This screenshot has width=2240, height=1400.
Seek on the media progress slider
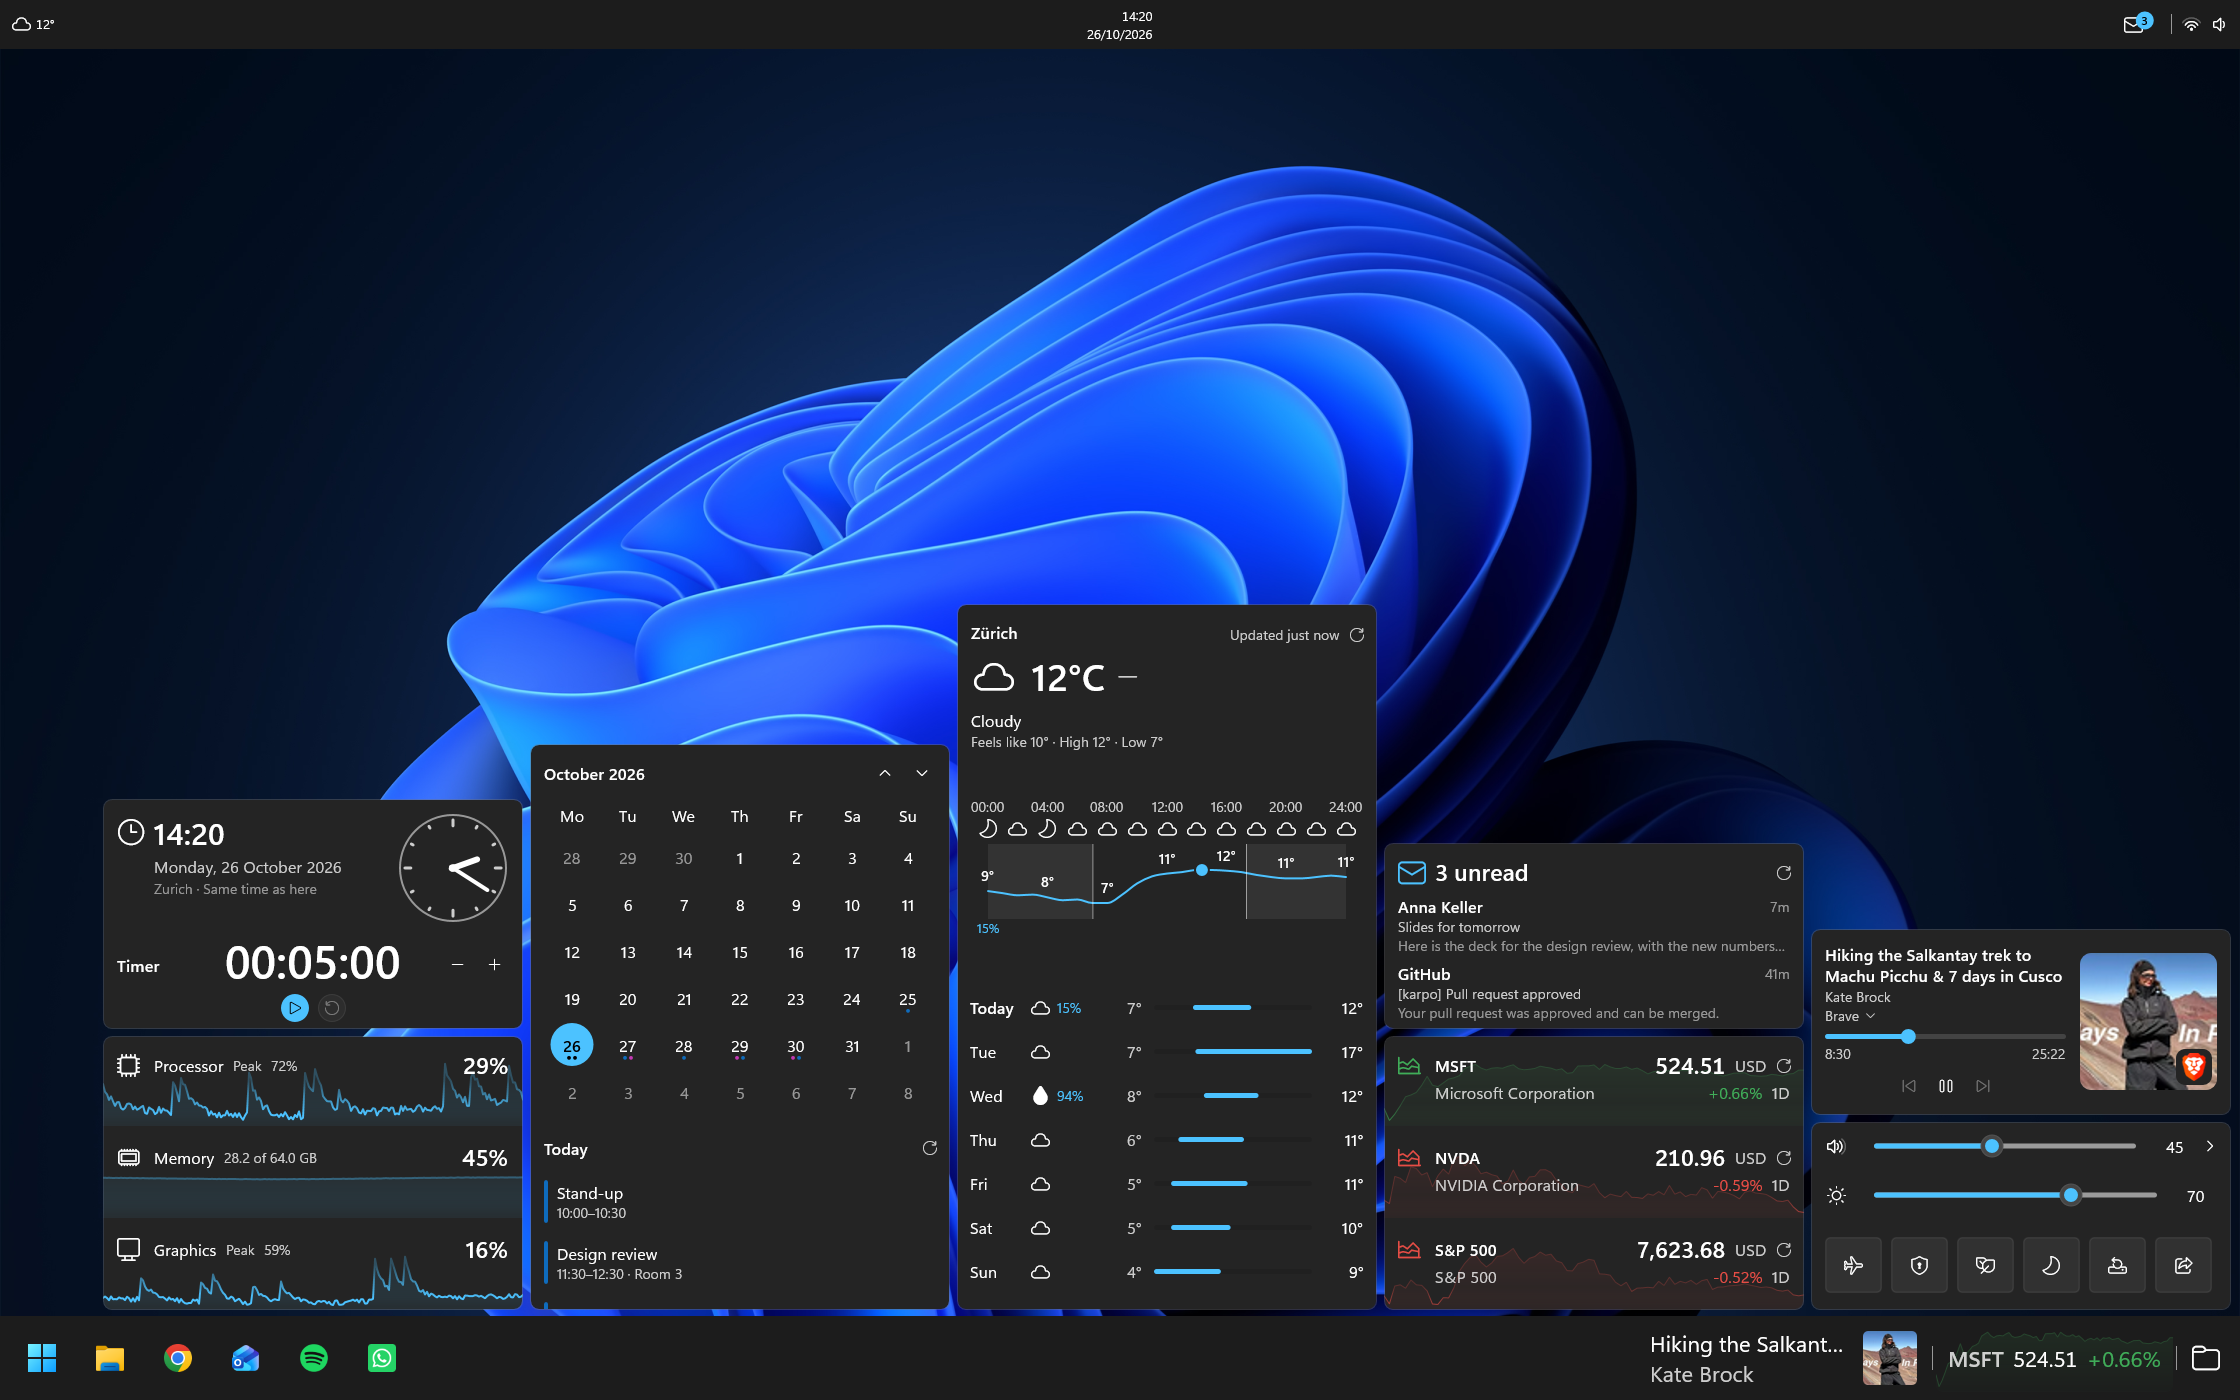pos(1945,1036)
